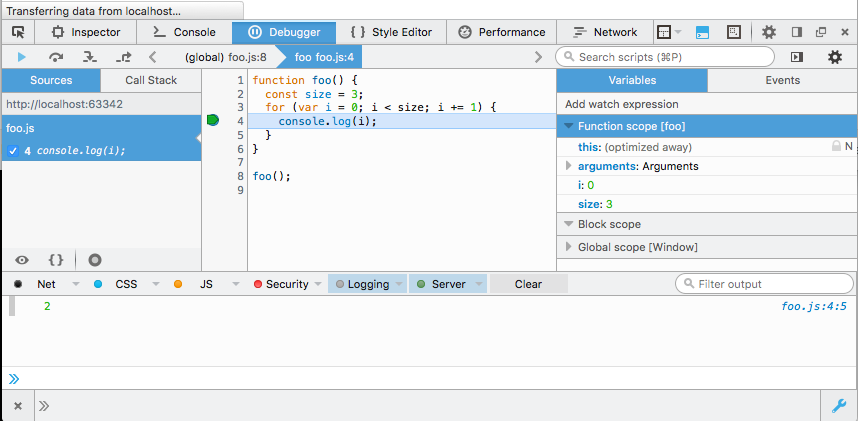
Task: Switch to the Call Stack tab
Action: click(151, 81)
